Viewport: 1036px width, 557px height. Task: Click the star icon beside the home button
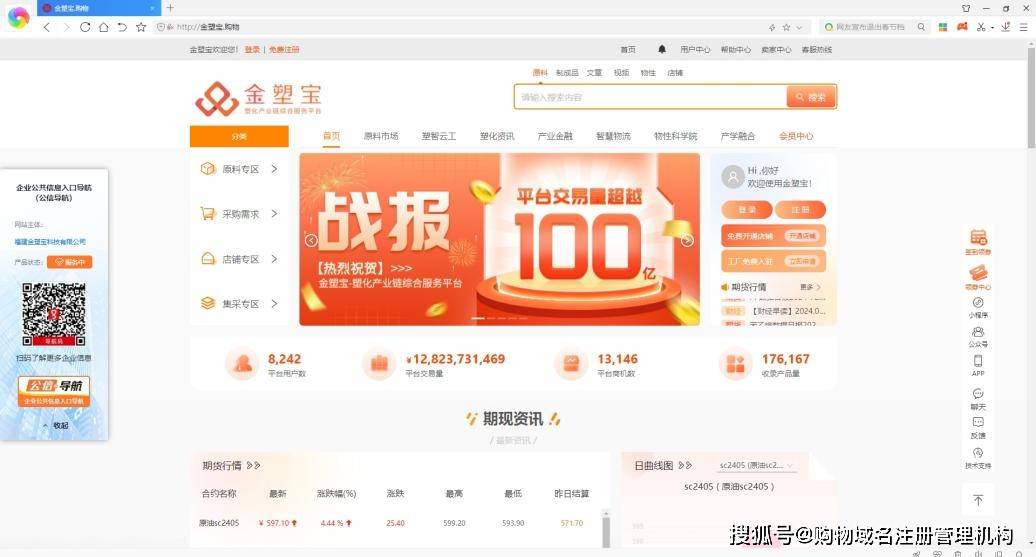tap(141, 27)
